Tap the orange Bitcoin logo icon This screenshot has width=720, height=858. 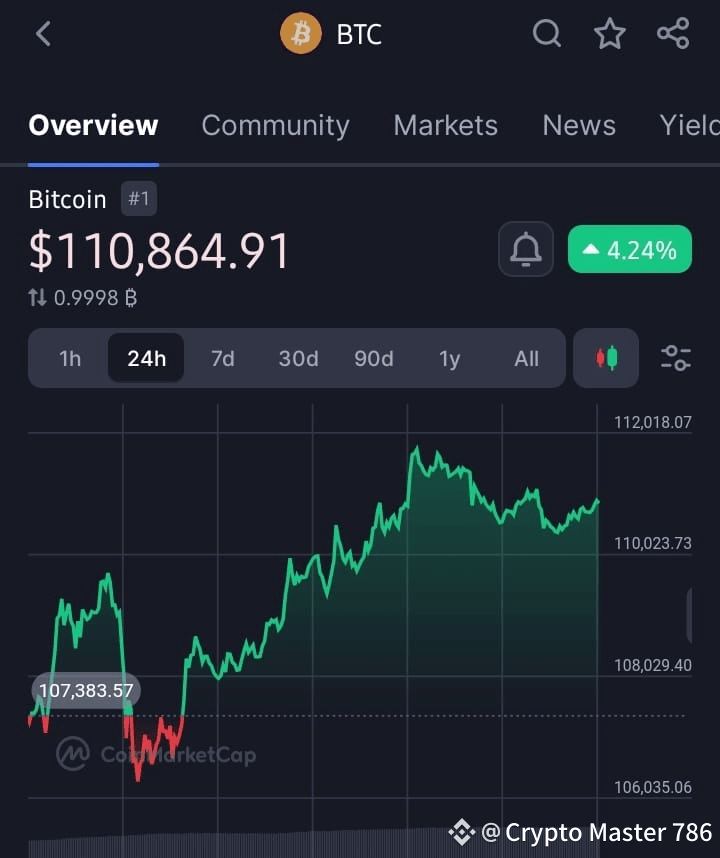[300, 34]
